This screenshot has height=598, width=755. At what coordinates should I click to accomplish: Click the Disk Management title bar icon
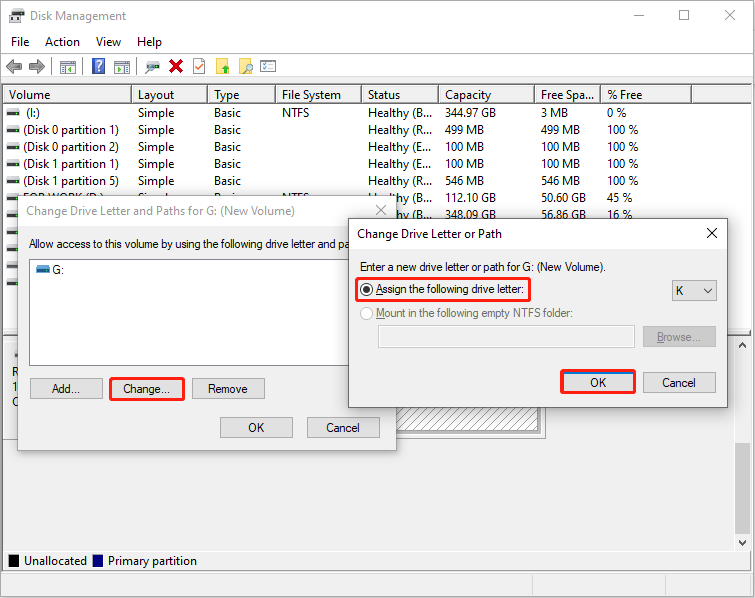click(x=16, y=15)
